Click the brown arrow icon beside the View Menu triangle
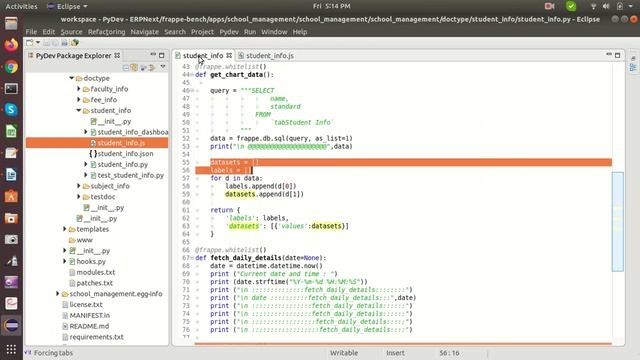640x360 pixels. tap(152, 67)
